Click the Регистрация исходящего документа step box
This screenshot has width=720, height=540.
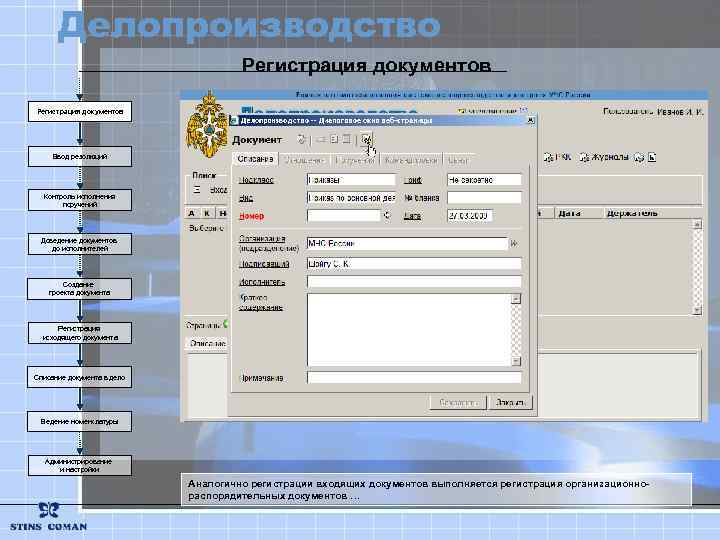point(80,333)
